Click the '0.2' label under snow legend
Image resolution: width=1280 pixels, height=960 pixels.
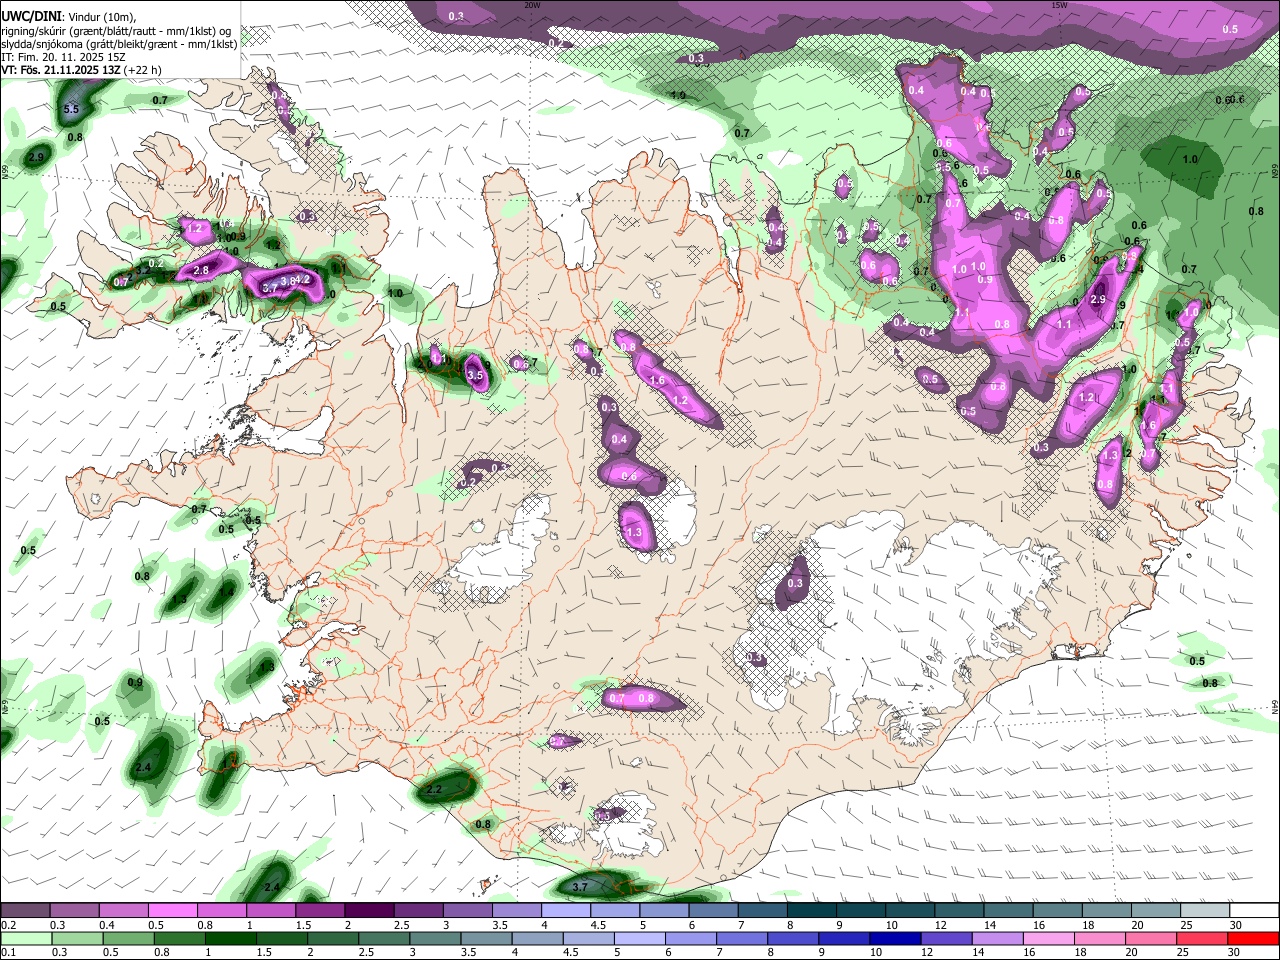tap(8, 925)
